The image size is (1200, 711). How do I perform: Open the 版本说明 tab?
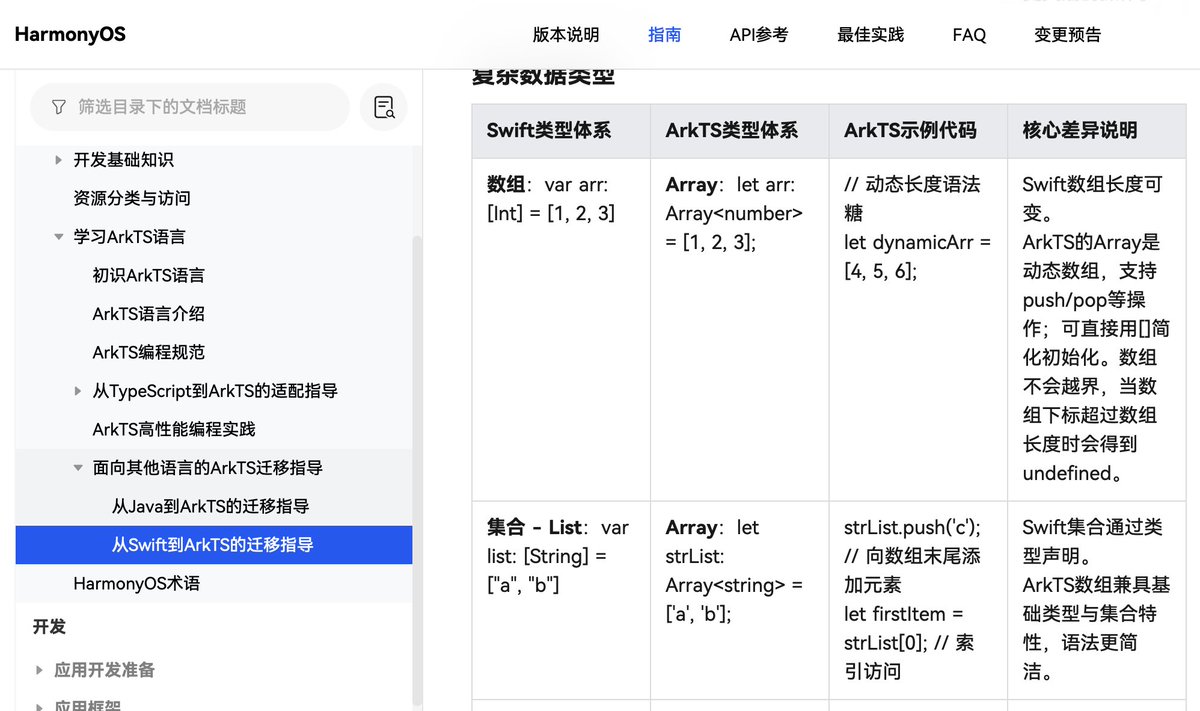pos(566,35)
